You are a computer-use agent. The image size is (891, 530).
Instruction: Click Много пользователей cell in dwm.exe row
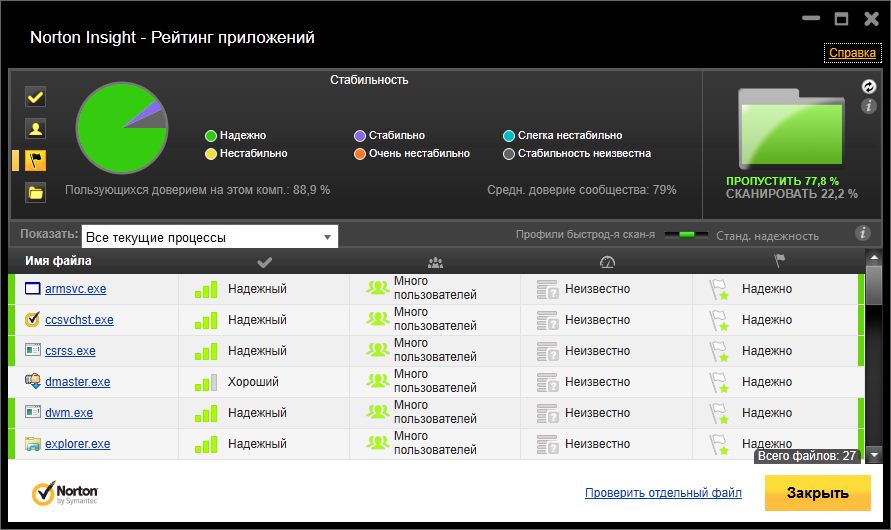[435, 412]
